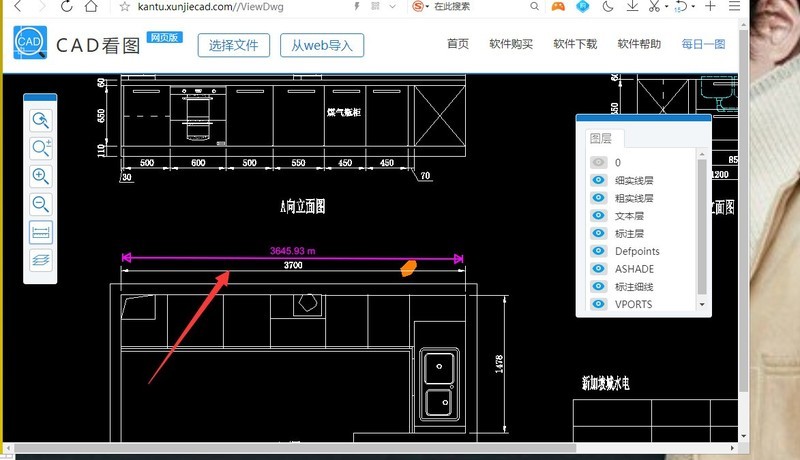
Task: Select the zoom window (±) tool
Action: click(41, 149)
